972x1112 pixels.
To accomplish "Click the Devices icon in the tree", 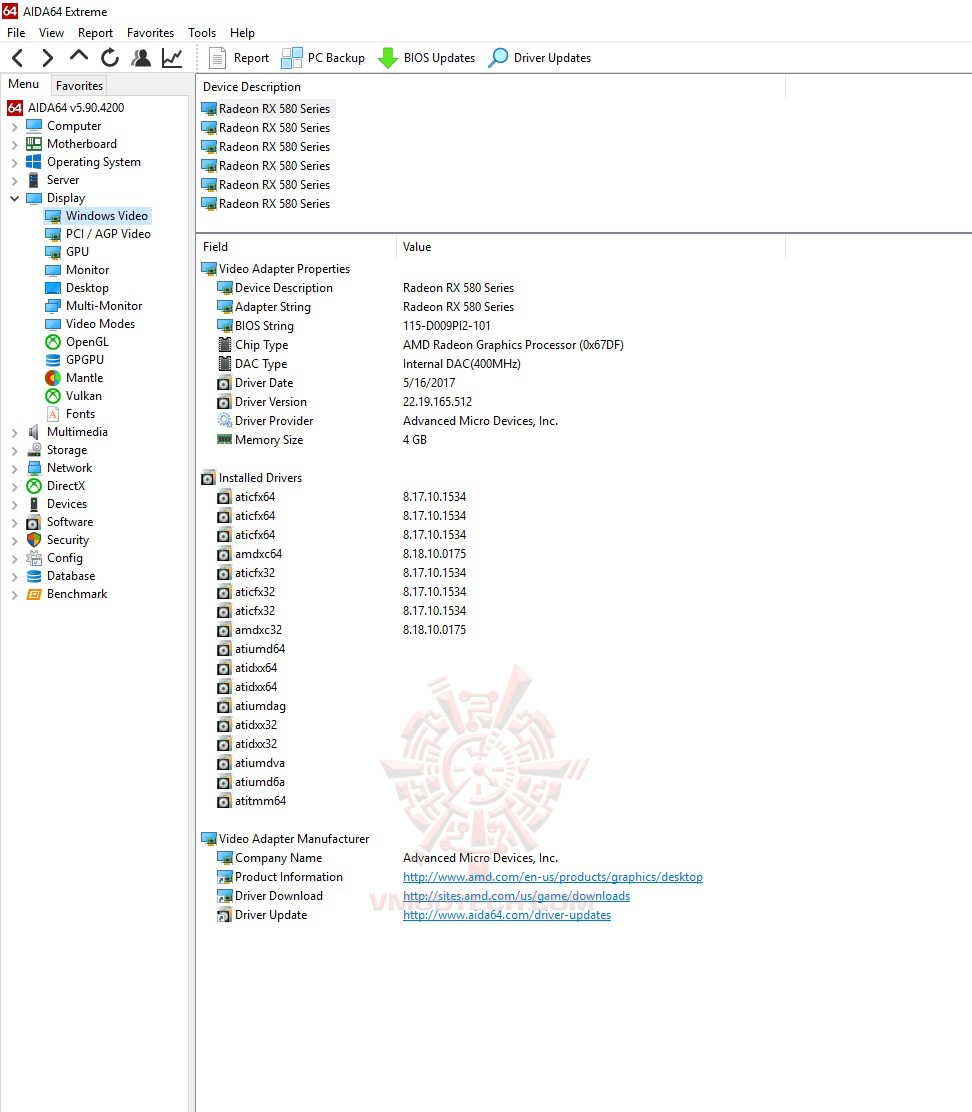I will (x=34, y=504).
